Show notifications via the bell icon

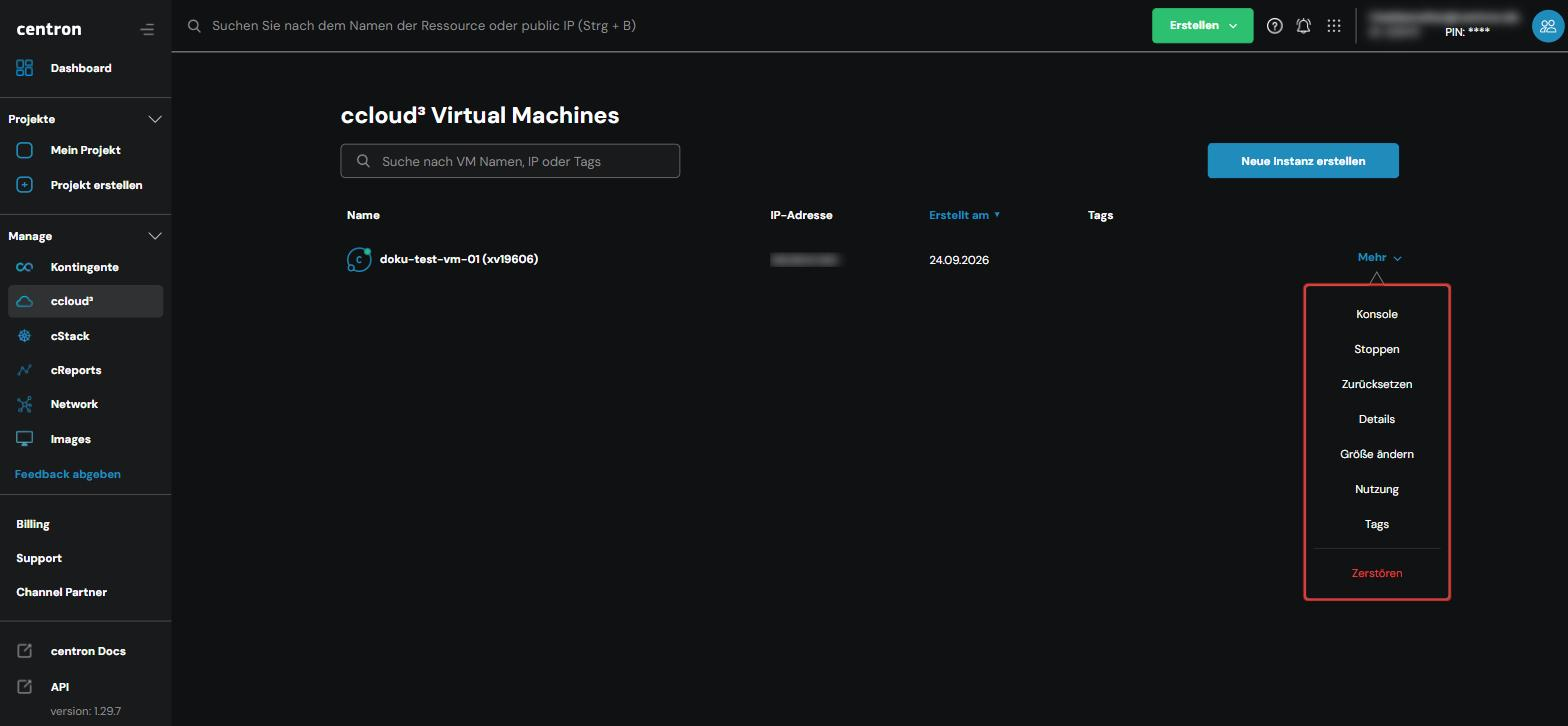point(1304,26)
